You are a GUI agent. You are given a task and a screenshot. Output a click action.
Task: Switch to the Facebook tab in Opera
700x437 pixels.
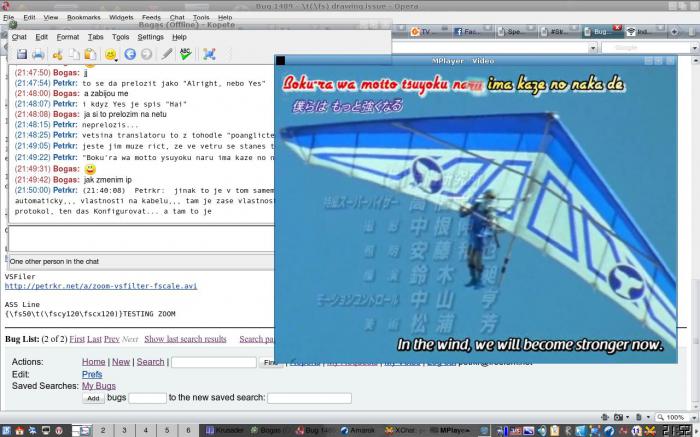[472, 32]
